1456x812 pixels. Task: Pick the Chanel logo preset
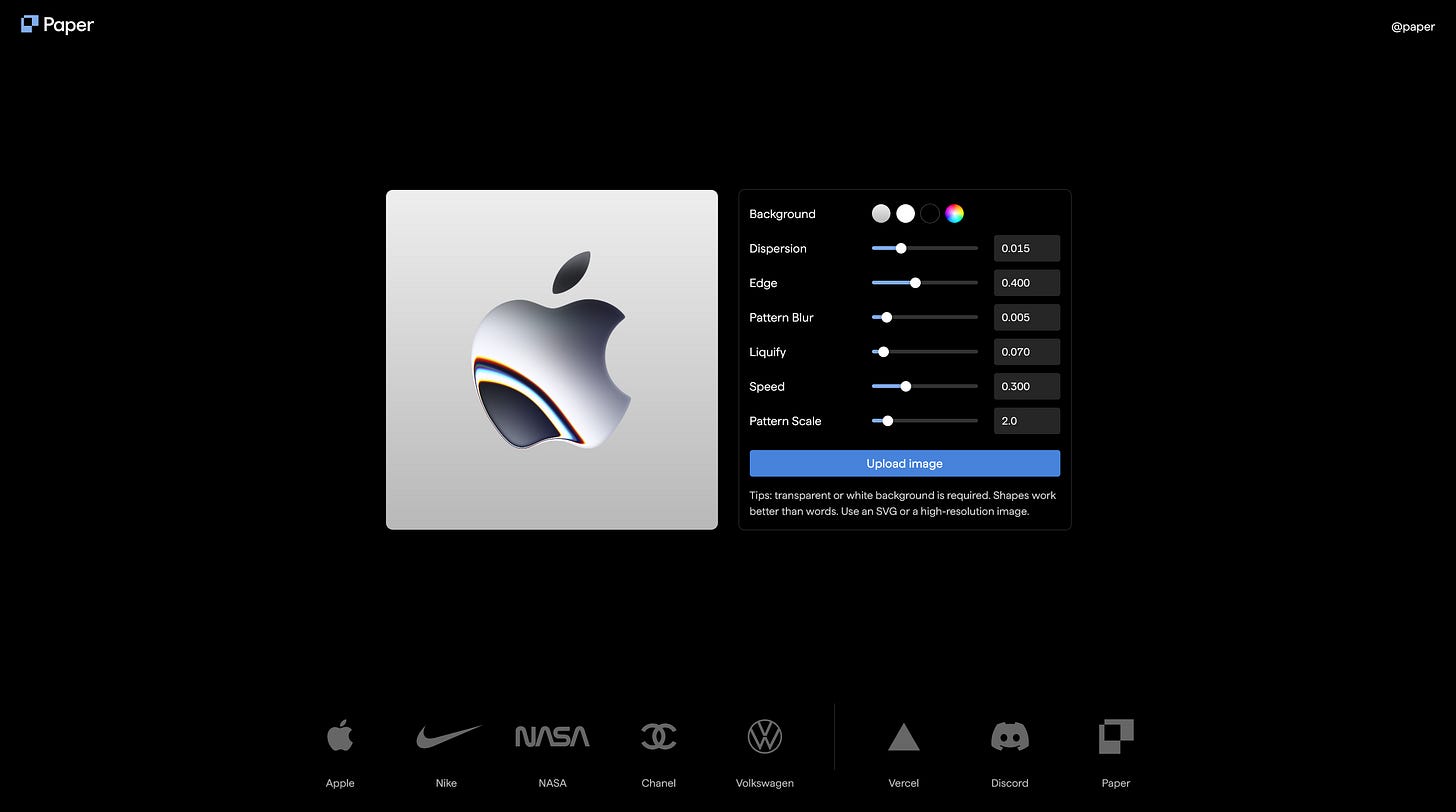tap(658, 737)
